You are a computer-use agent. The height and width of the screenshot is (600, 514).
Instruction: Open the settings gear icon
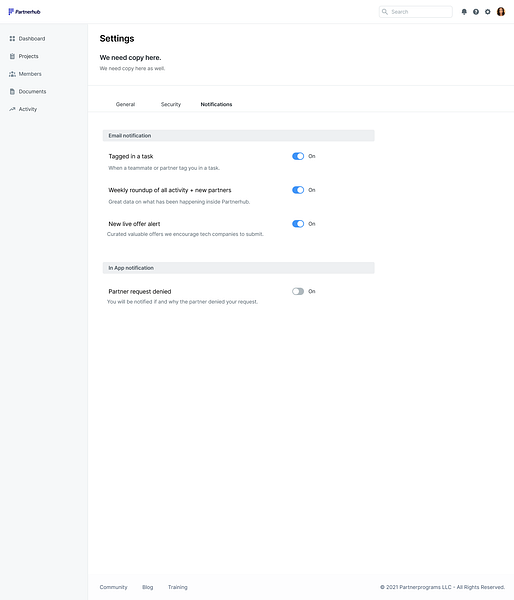pos(488,12)
